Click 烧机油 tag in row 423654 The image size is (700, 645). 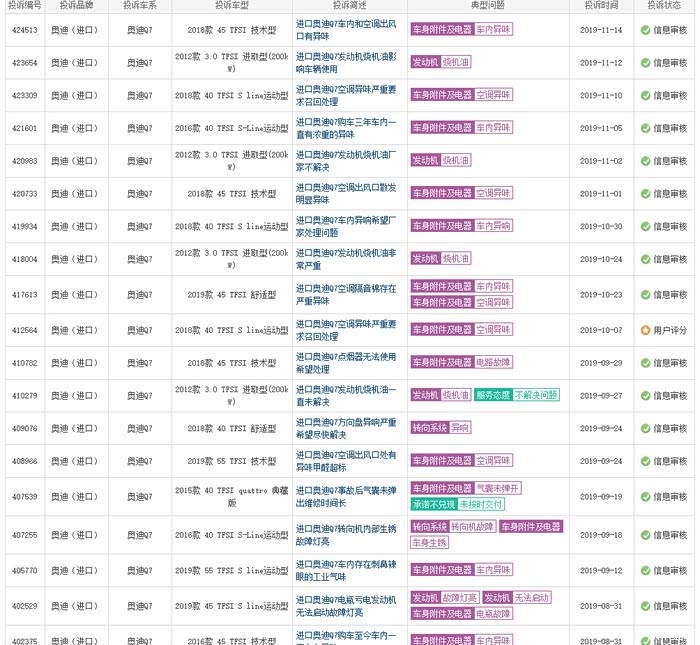(456, 62)
